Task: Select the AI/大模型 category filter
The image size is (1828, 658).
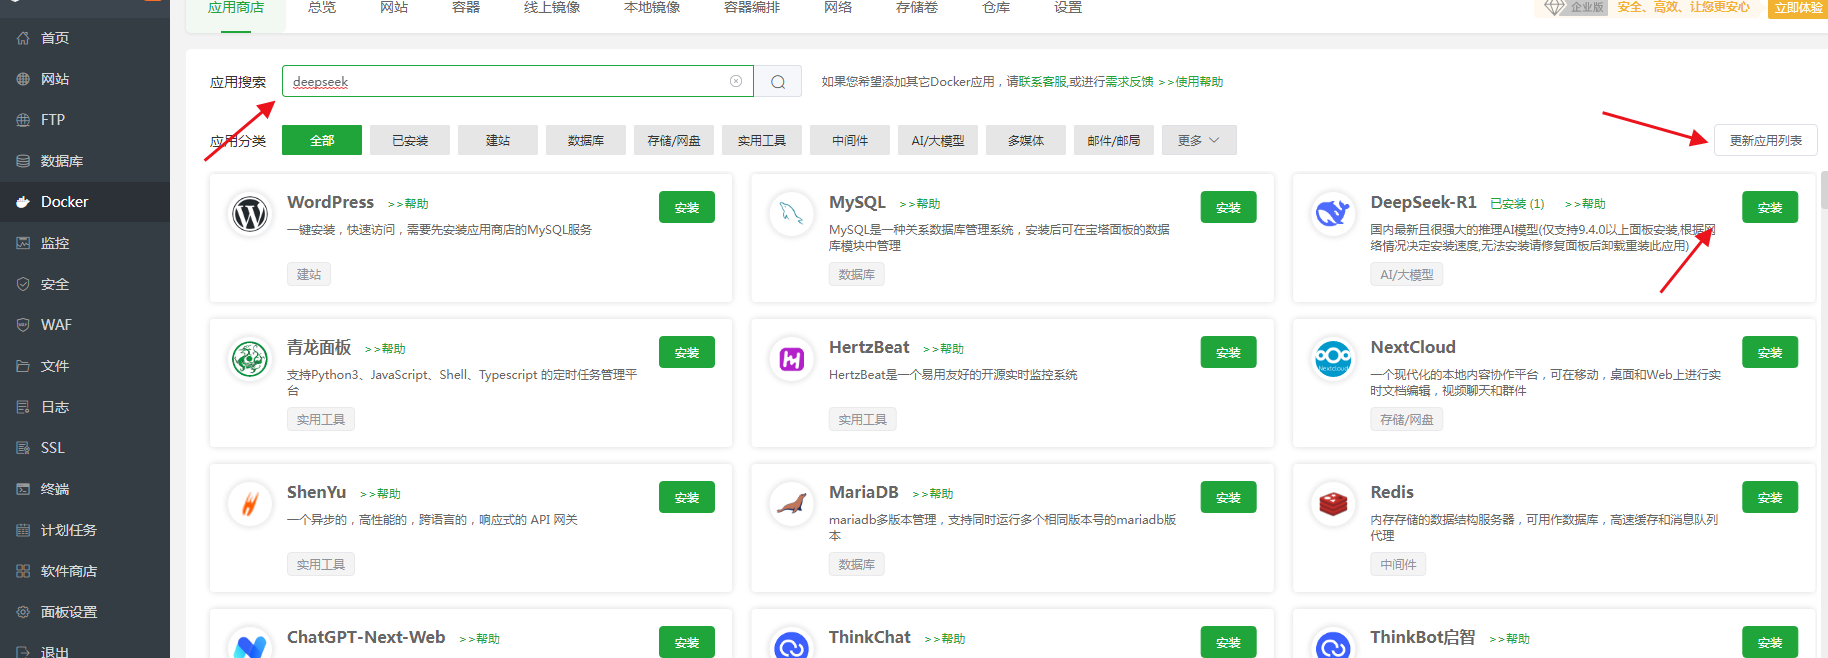Action: point(937,141)
